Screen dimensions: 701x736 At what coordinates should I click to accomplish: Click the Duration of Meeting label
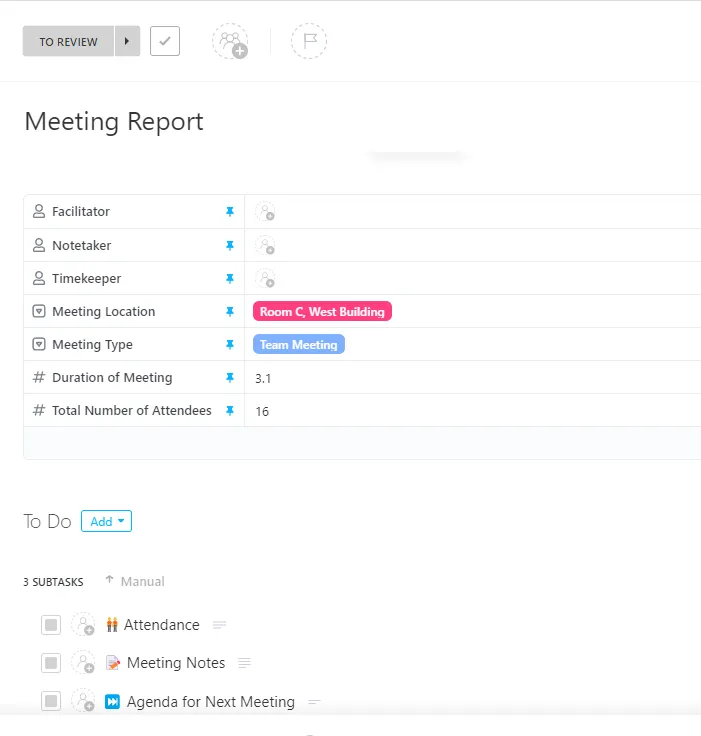pos(112,377)
